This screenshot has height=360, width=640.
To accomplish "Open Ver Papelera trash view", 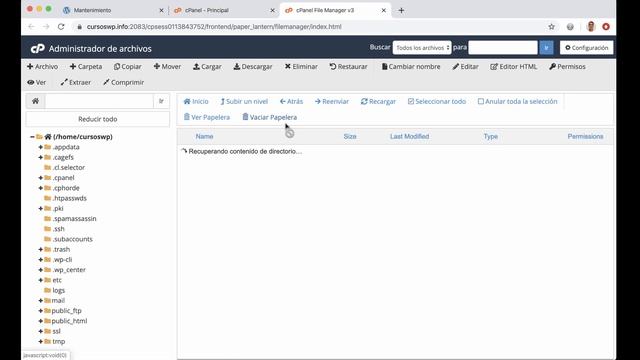I will [207, 117].
